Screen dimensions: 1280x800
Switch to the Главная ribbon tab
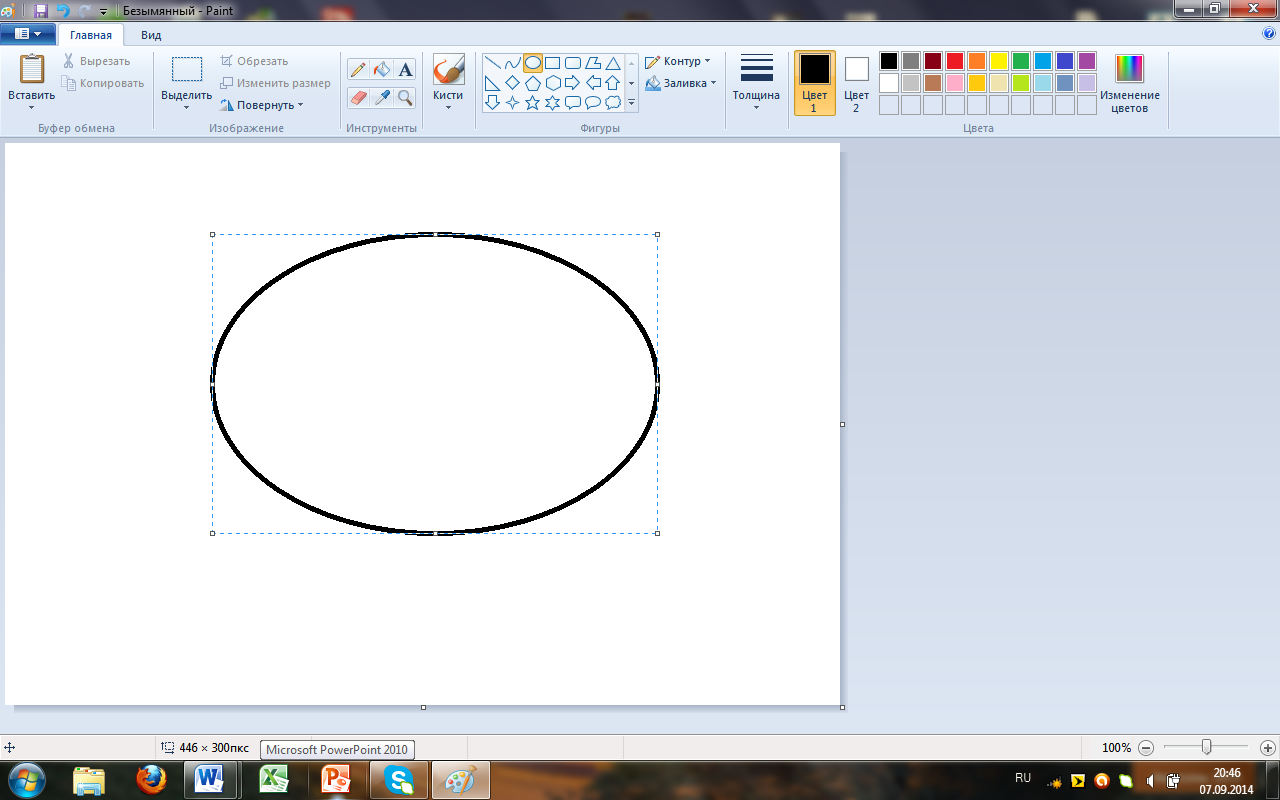(90, 35)
